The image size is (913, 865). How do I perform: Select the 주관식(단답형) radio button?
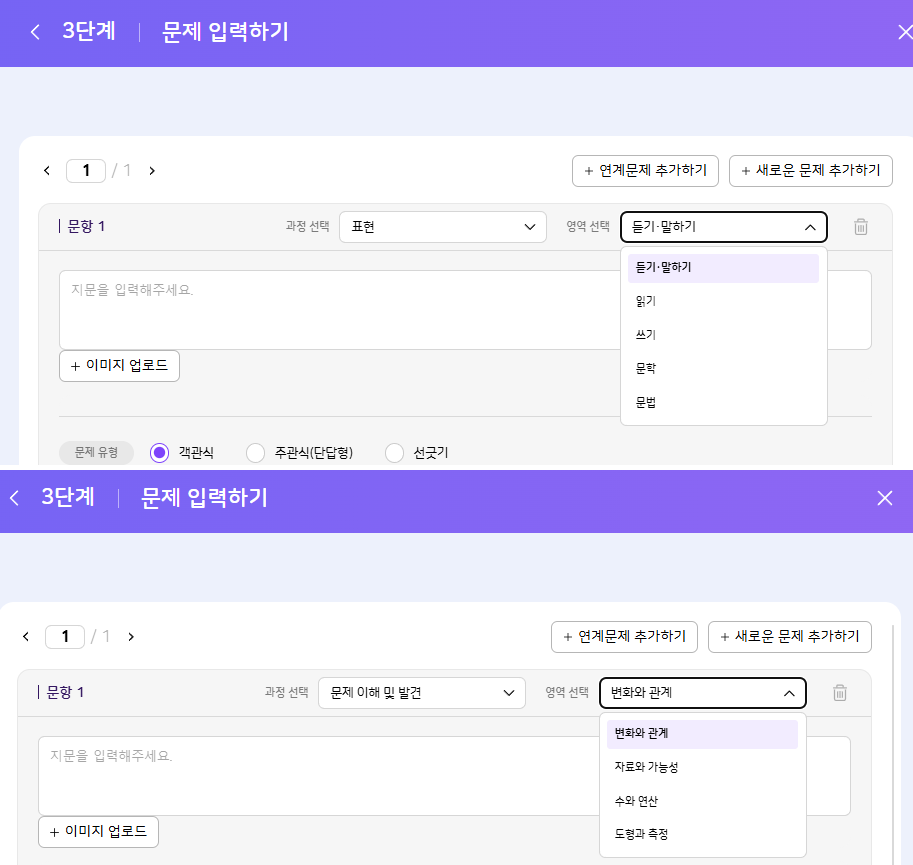coord(255,452)
